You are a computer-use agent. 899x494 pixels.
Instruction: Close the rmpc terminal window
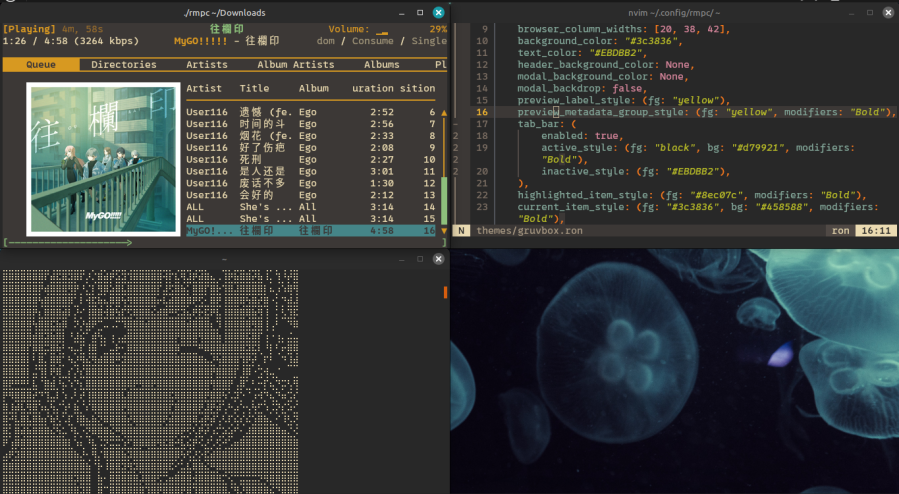438,13
